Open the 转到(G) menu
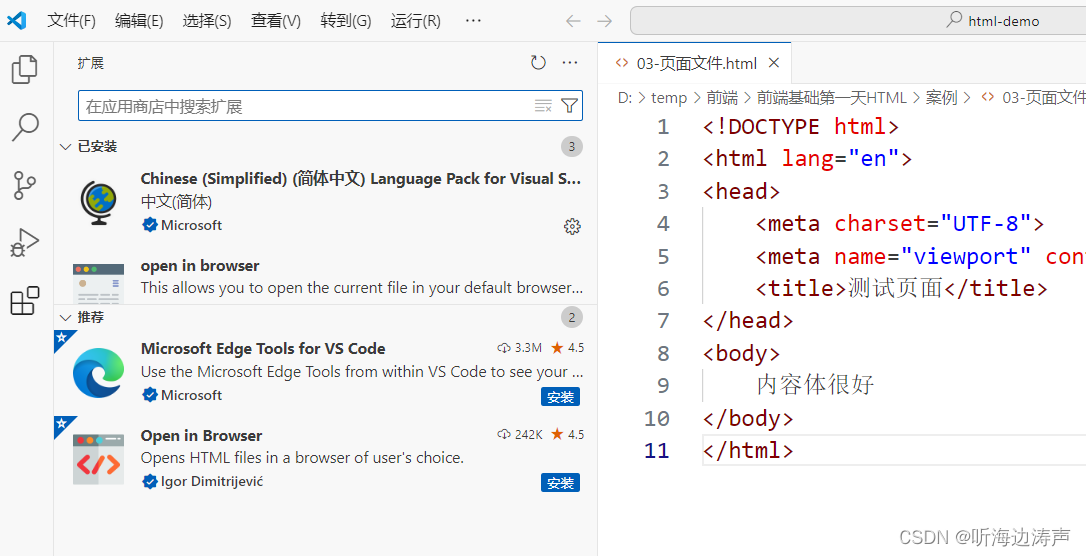The image size is (1086, 556). [x=346, y=21]
